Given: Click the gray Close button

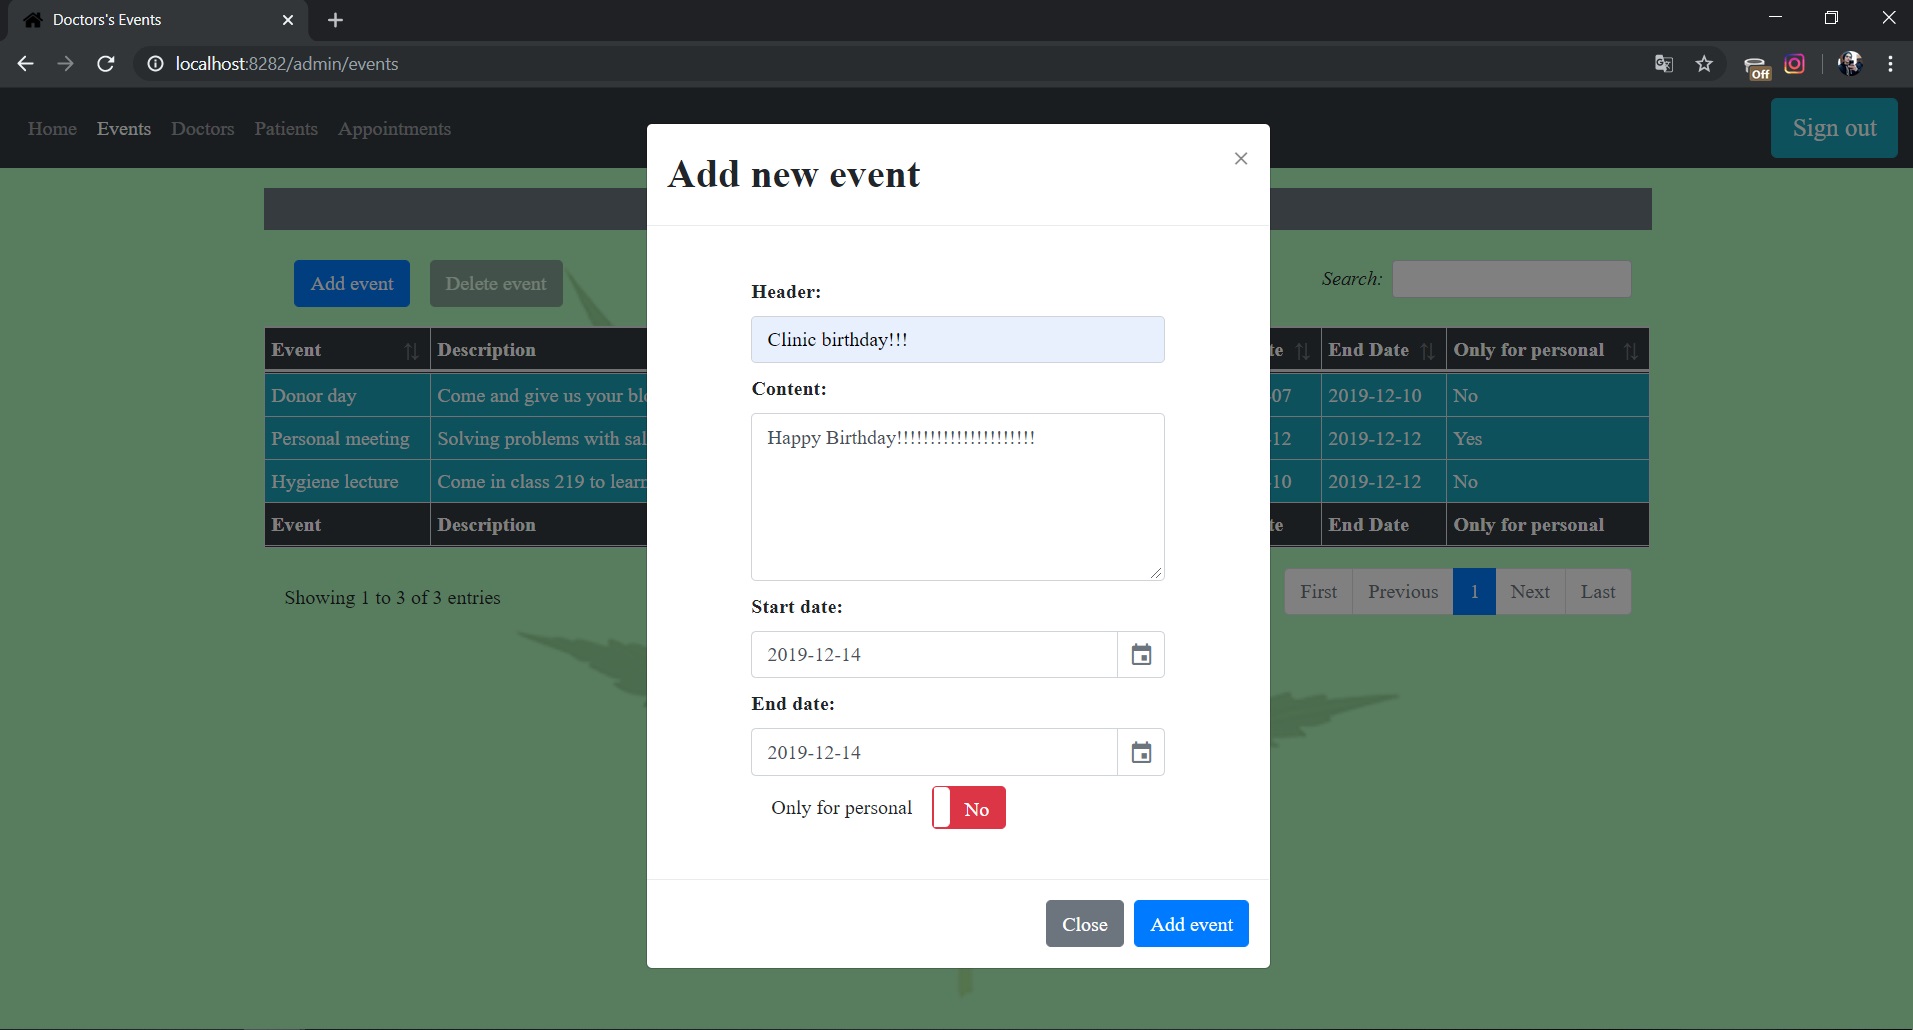Looking at the screenshot, I should 1085,924.
